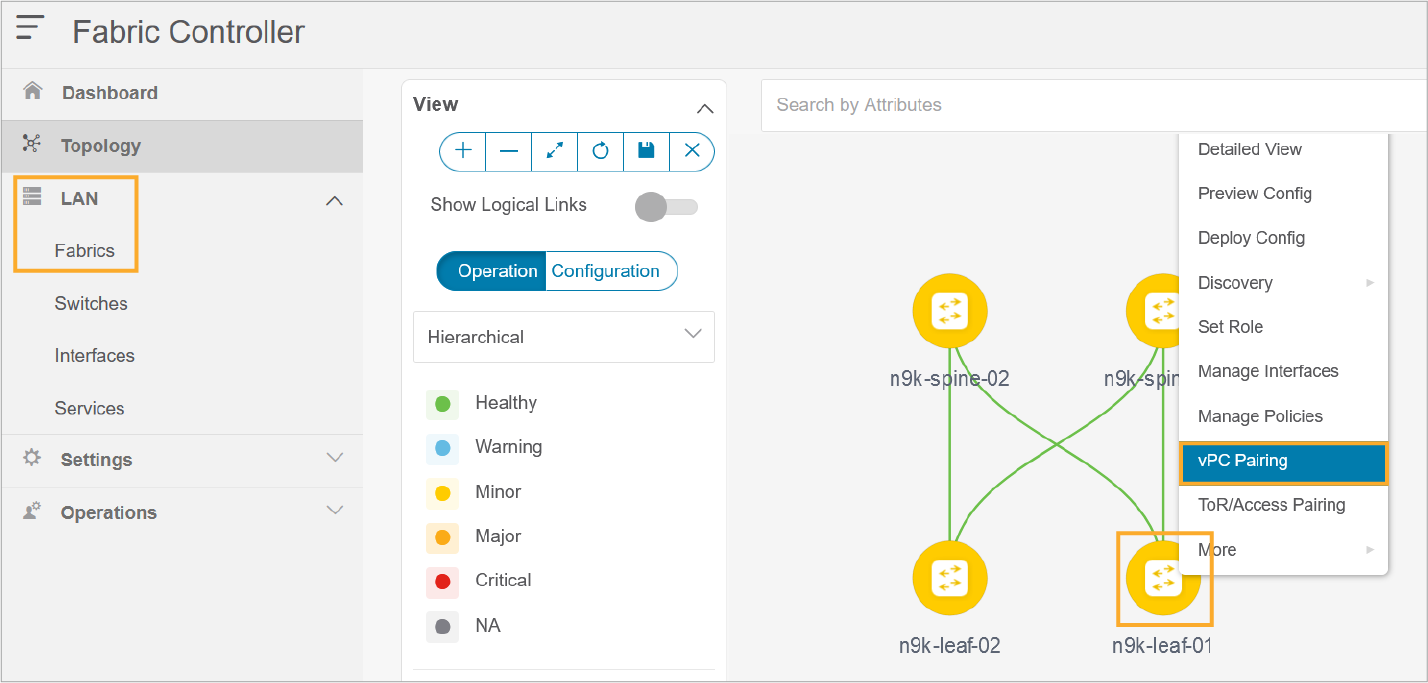Open Services under LAN
The image size is (1428, 683).
pos(89,408)
